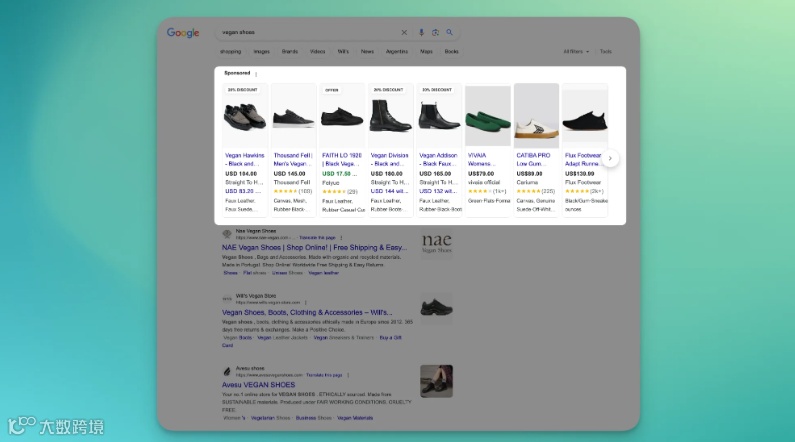Go to Google homepage via logo
Viewport: 795px width, 442px height.
(x=183, y=33)
